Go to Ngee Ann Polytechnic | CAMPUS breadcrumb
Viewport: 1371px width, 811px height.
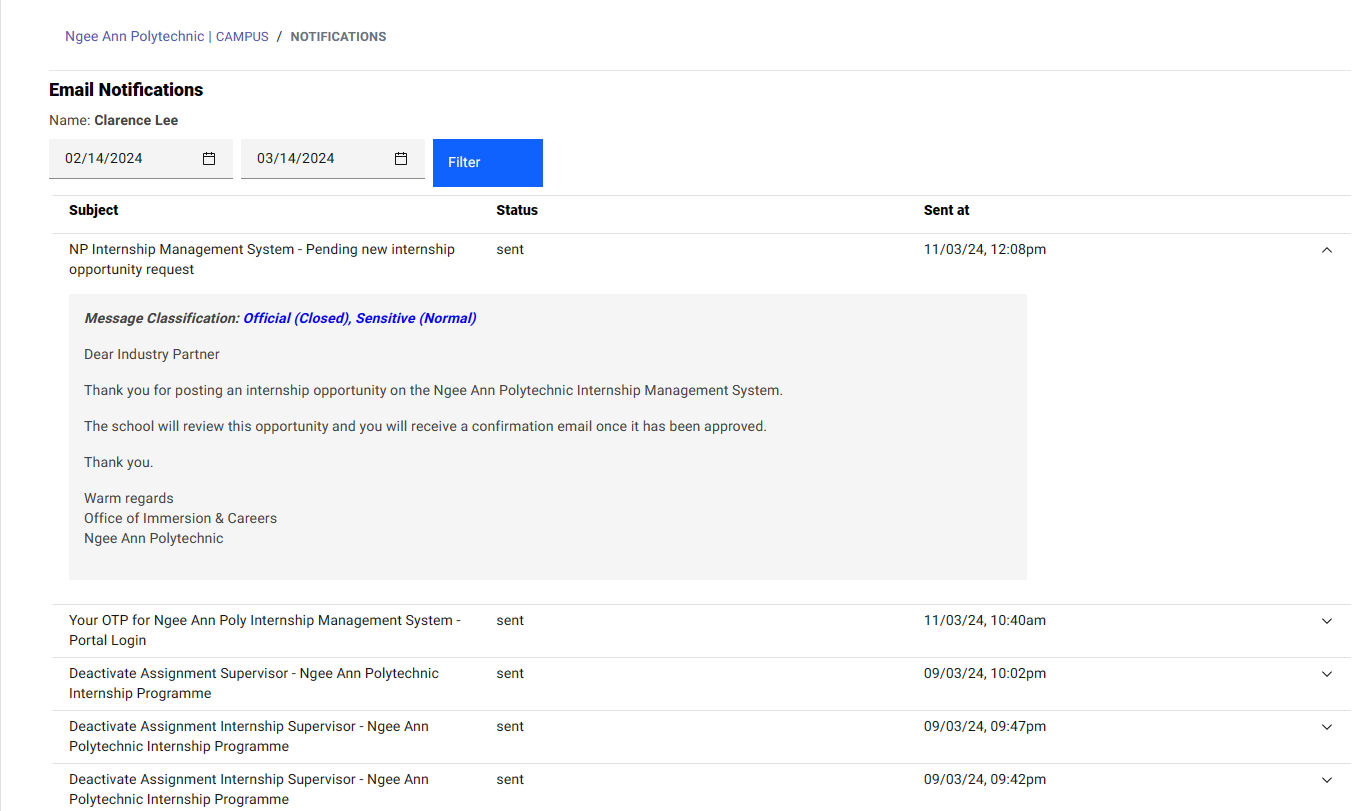(167, 37)
